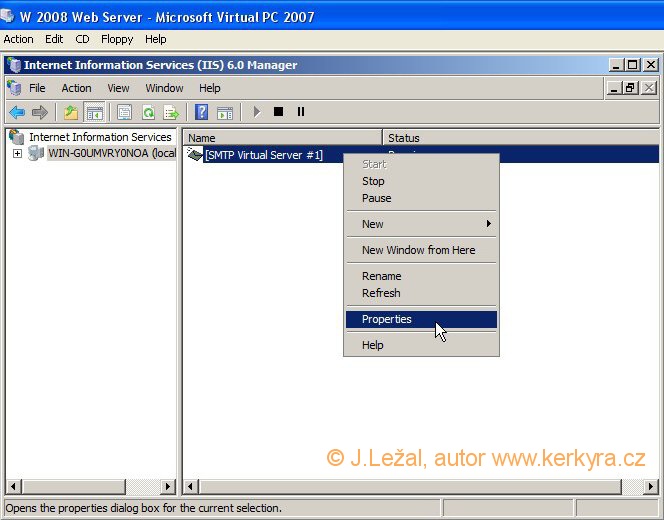Image resolution: width=664 pixels, height=520 pixels.
Task: Select New Window from Here
Action: [418, 250]
